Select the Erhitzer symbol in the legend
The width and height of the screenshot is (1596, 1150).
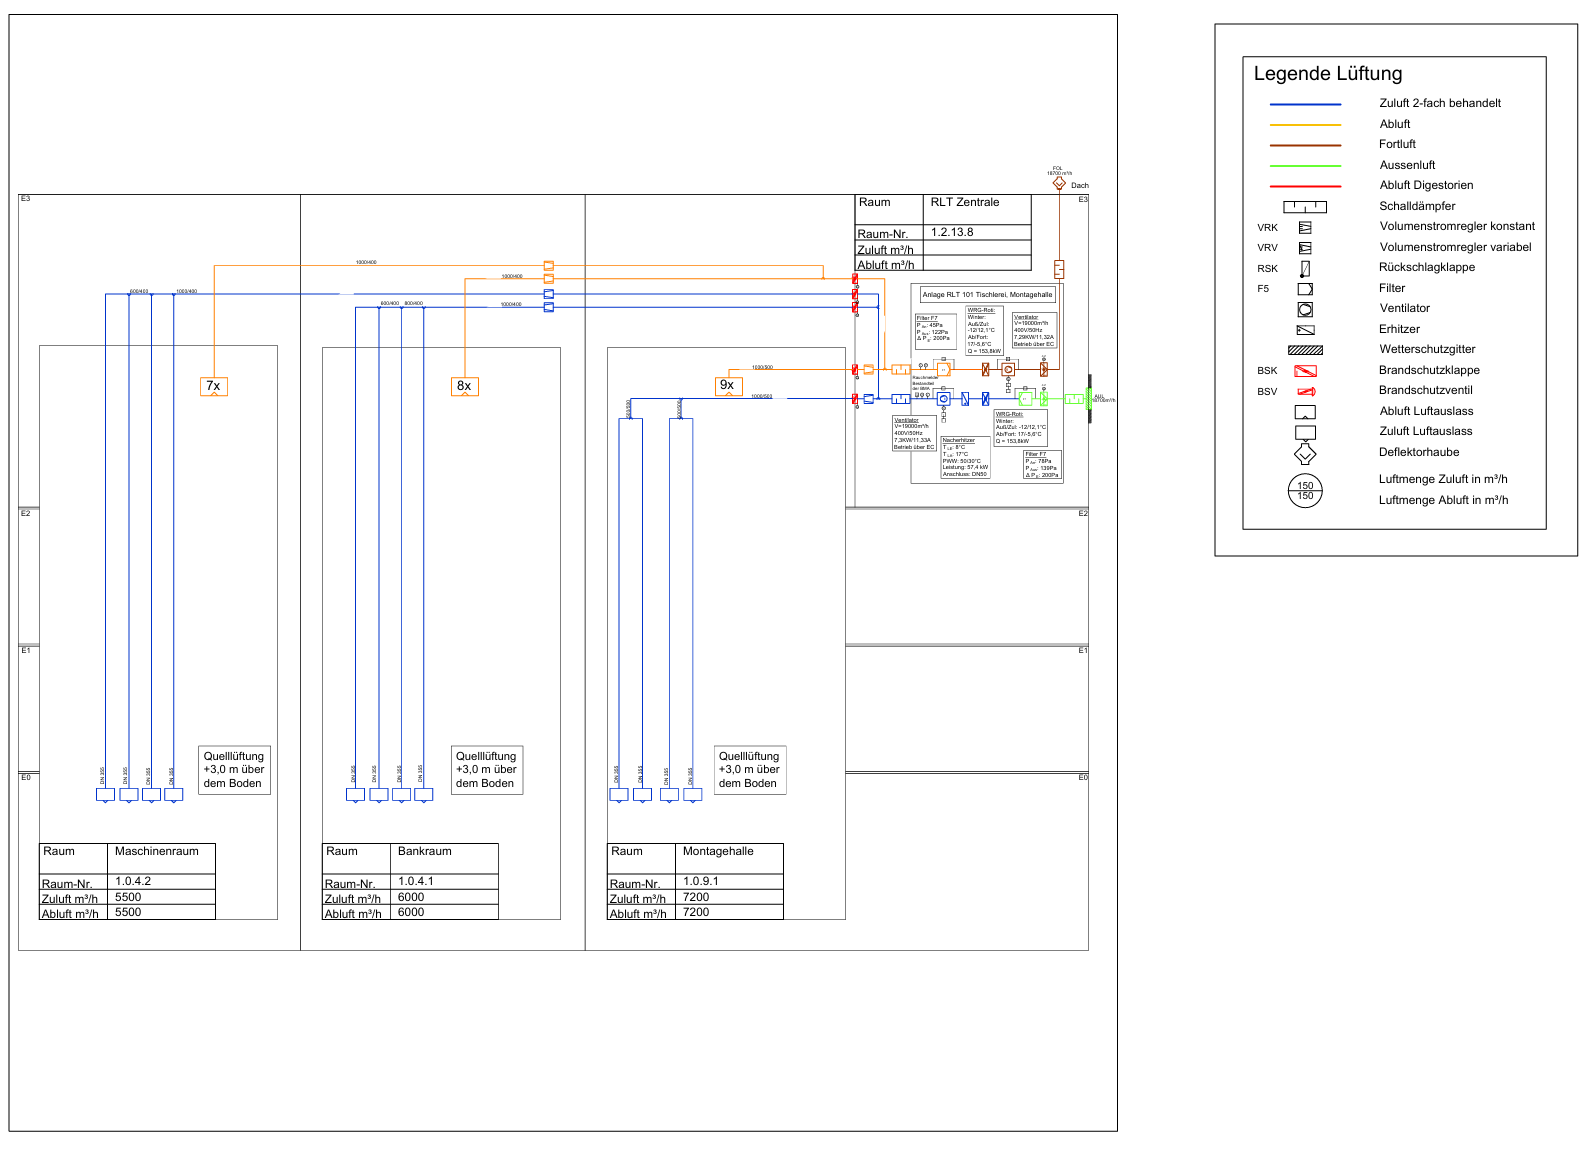[x=1305, y=330]
